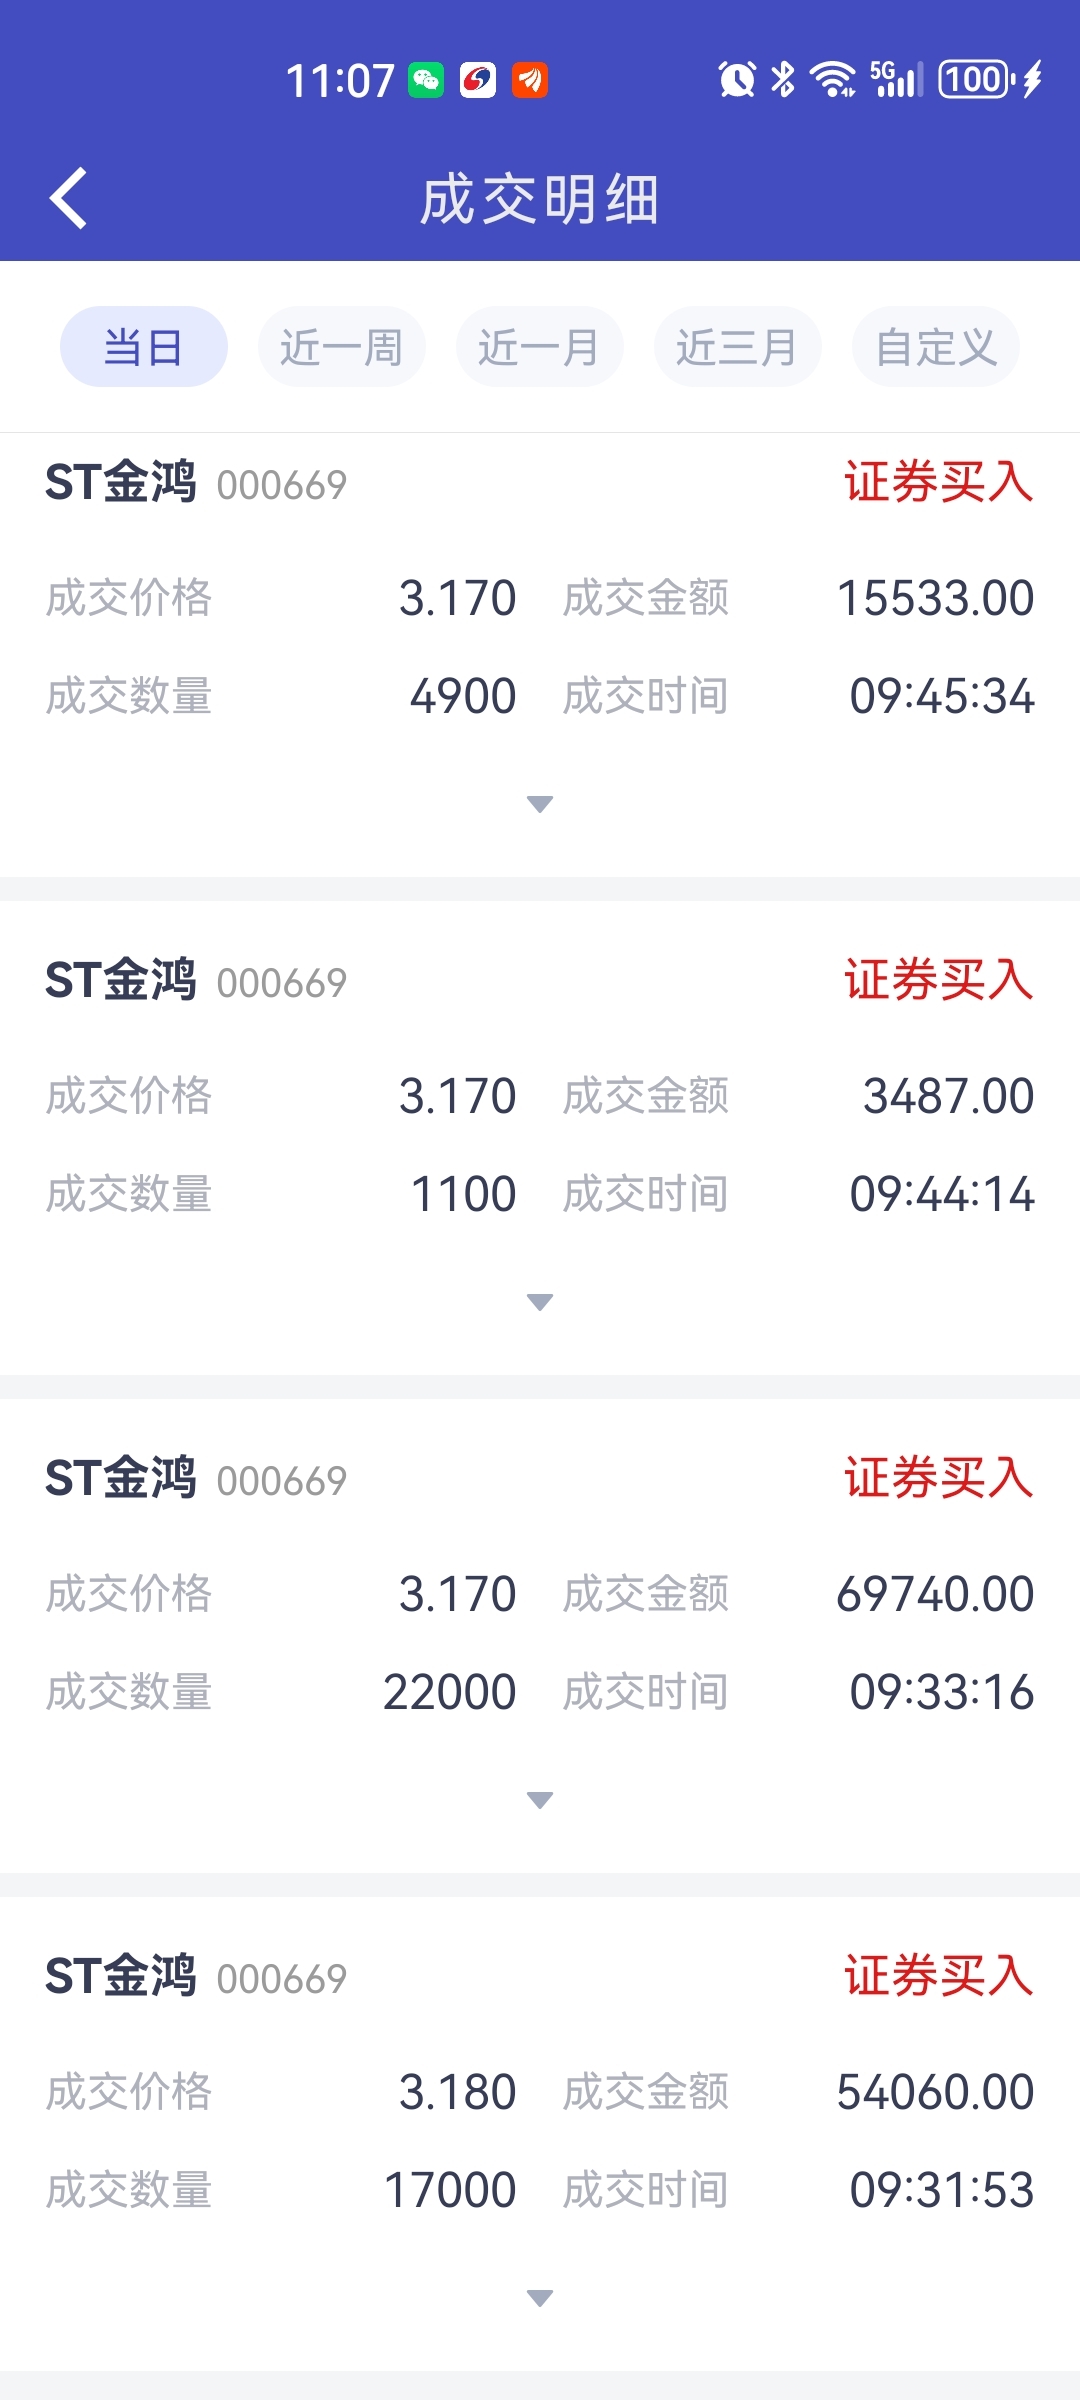The height and width of the screenshot is (2400, 1080).
Task: Choose the 近三月 time range
Action: [x=738, y=347]
